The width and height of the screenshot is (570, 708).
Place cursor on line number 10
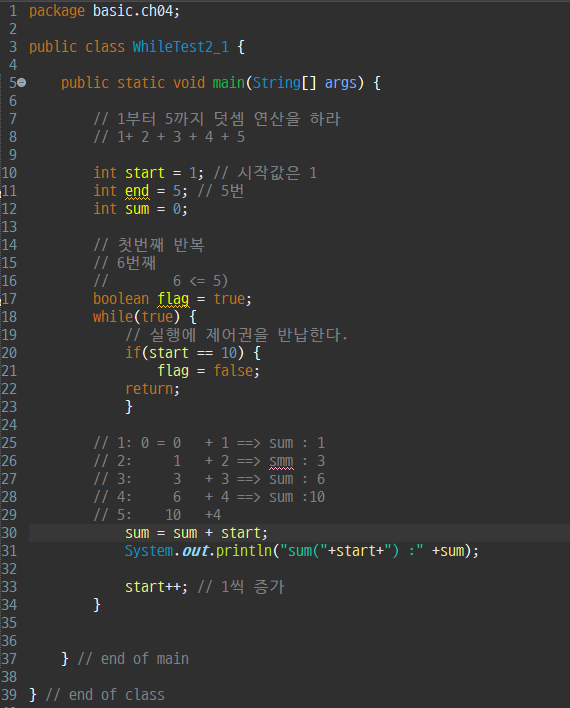(9, 173)
